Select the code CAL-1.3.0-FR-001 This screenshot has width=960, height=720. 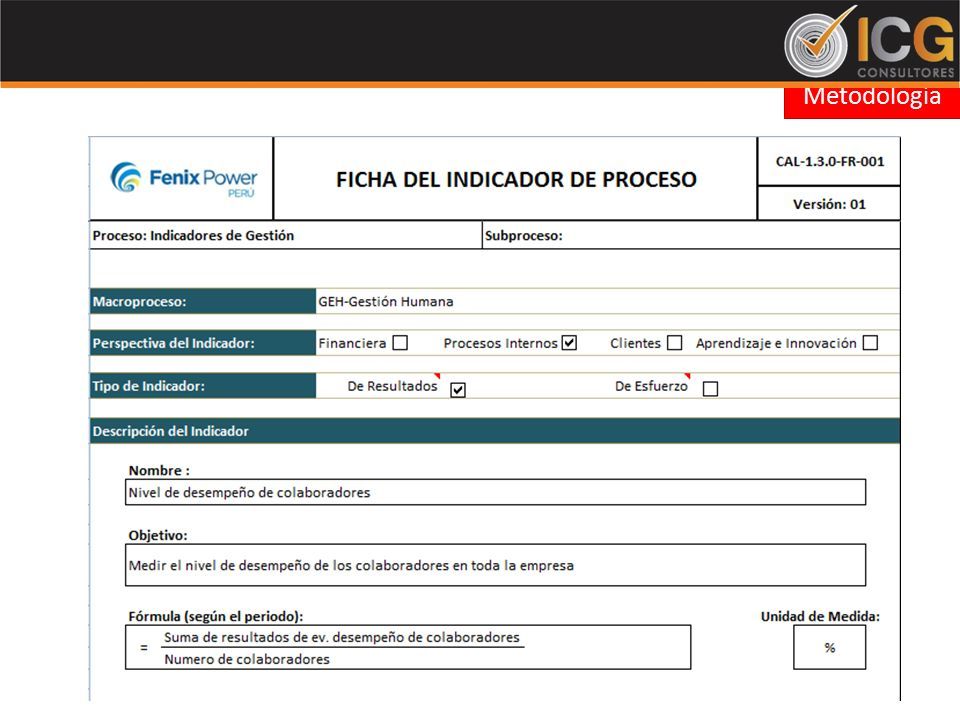pos(830,162)
